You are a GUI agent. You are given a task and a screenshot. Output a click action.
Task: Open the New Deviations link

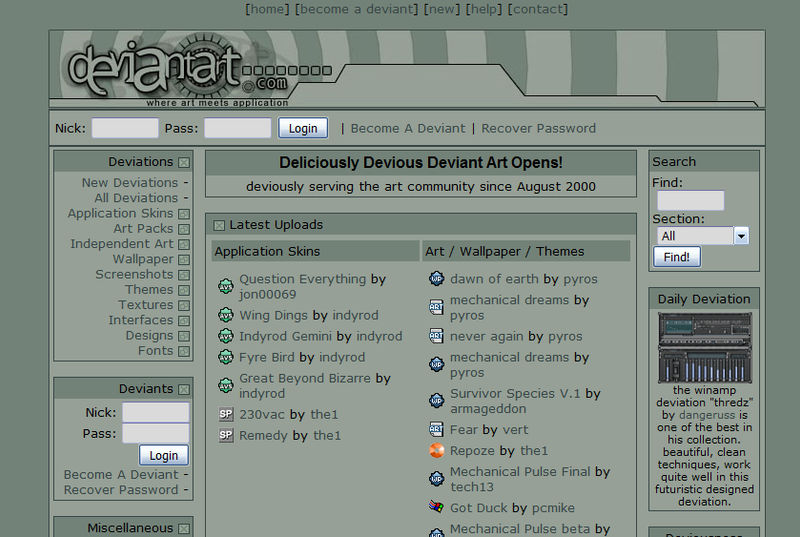tap(130, 183)
